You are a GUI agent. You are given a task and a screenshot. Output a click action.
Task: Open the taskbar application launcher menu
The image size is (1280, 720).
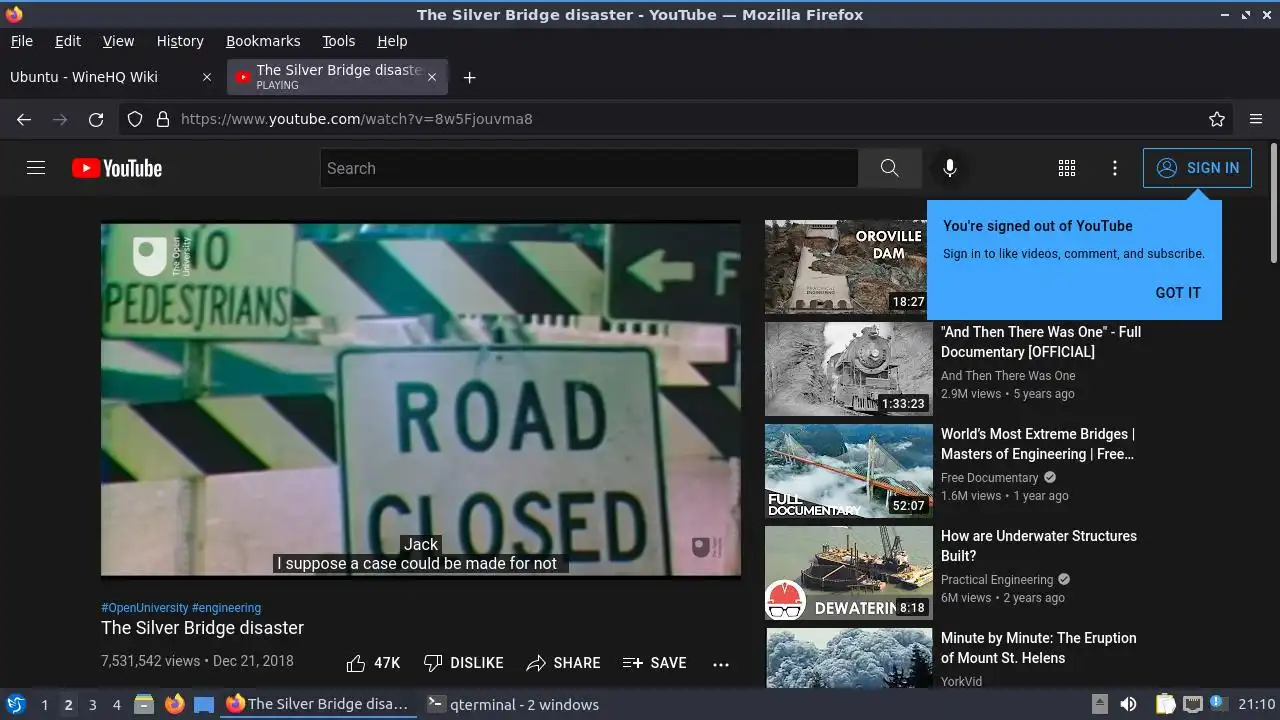(16, 704)
